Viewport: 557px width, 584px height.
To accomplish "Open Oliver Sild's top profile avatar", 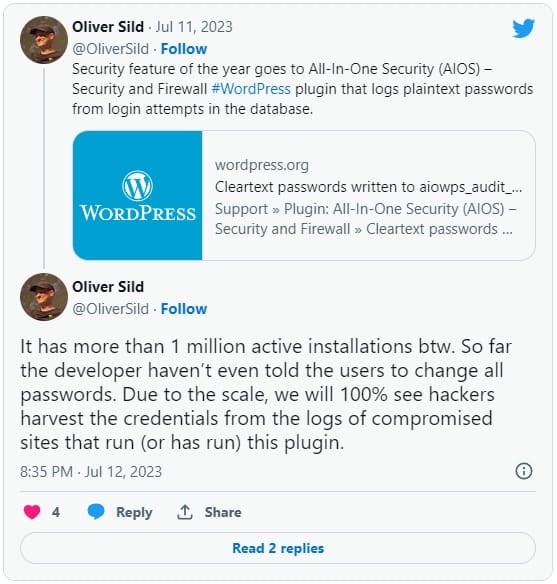I will (44, 40).
